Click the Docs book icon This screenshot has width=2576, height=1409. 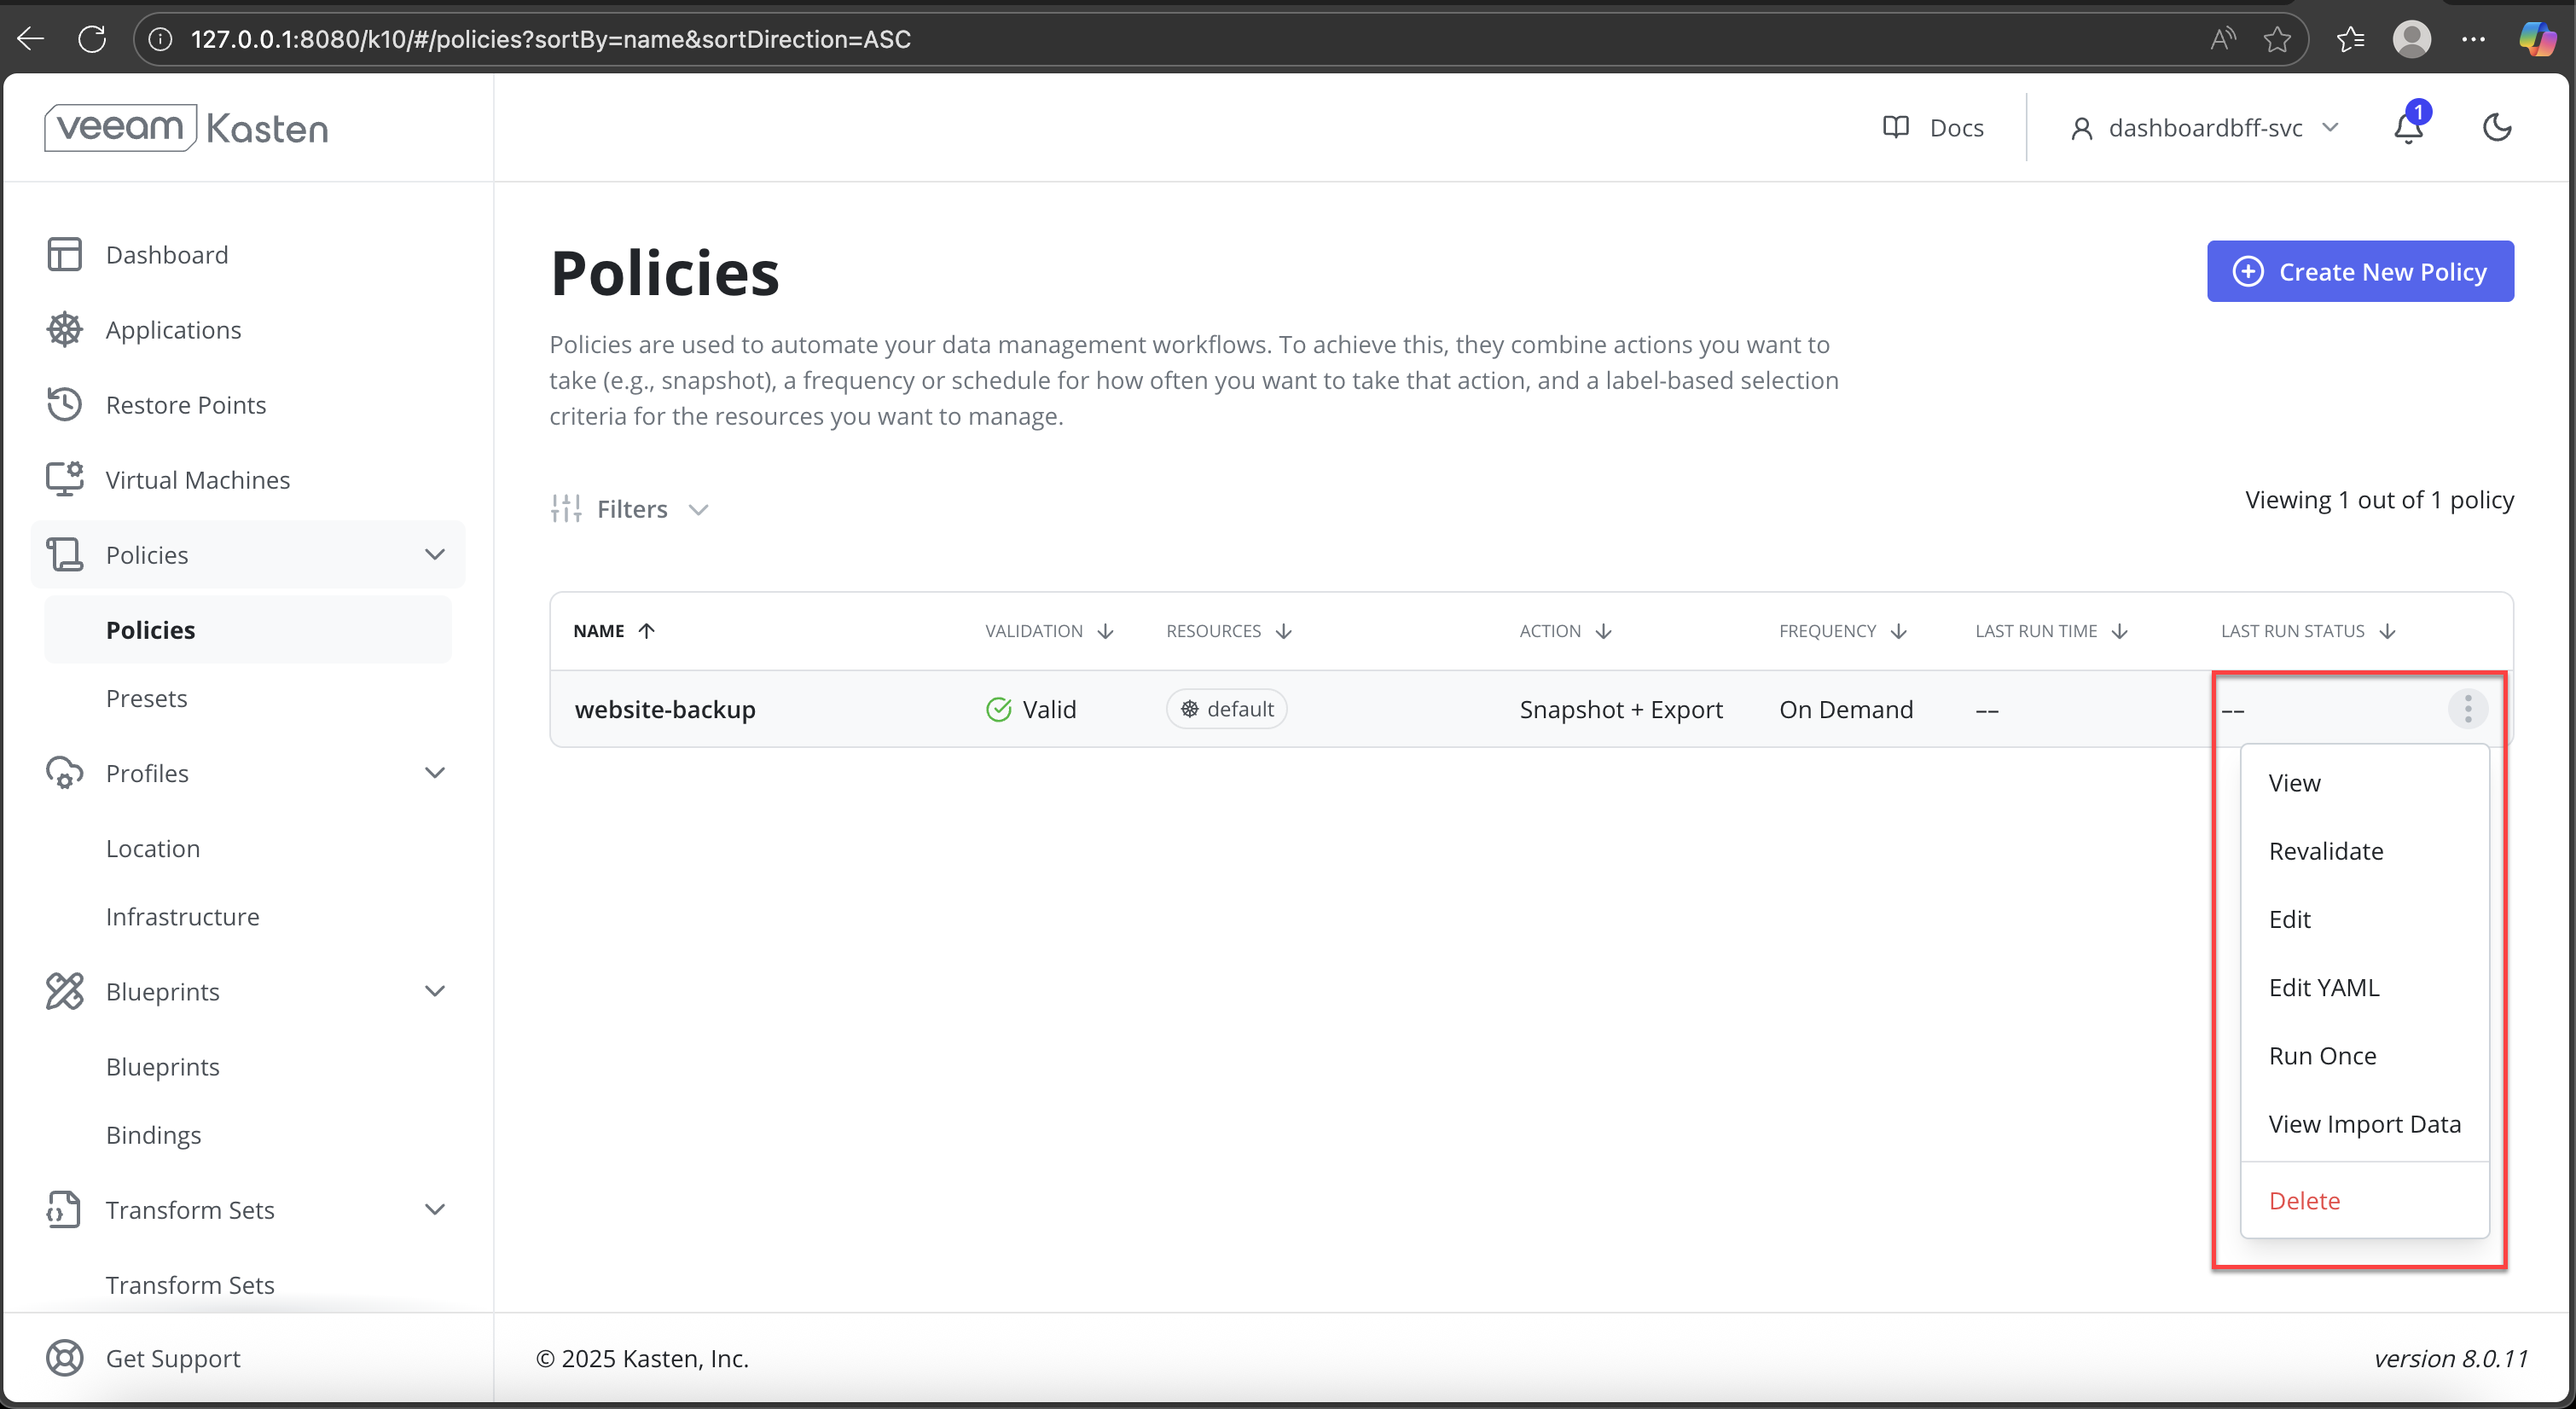[x=1895, y=128]
